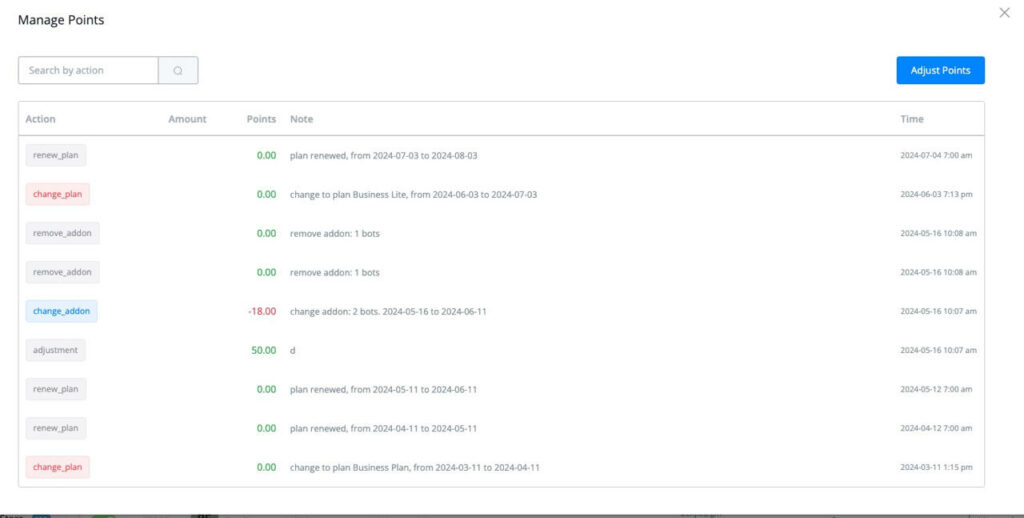Screen dimensions: 1024x518
Task: Click the note about 2 bots addon change
Action: click(x=390, y=311)
